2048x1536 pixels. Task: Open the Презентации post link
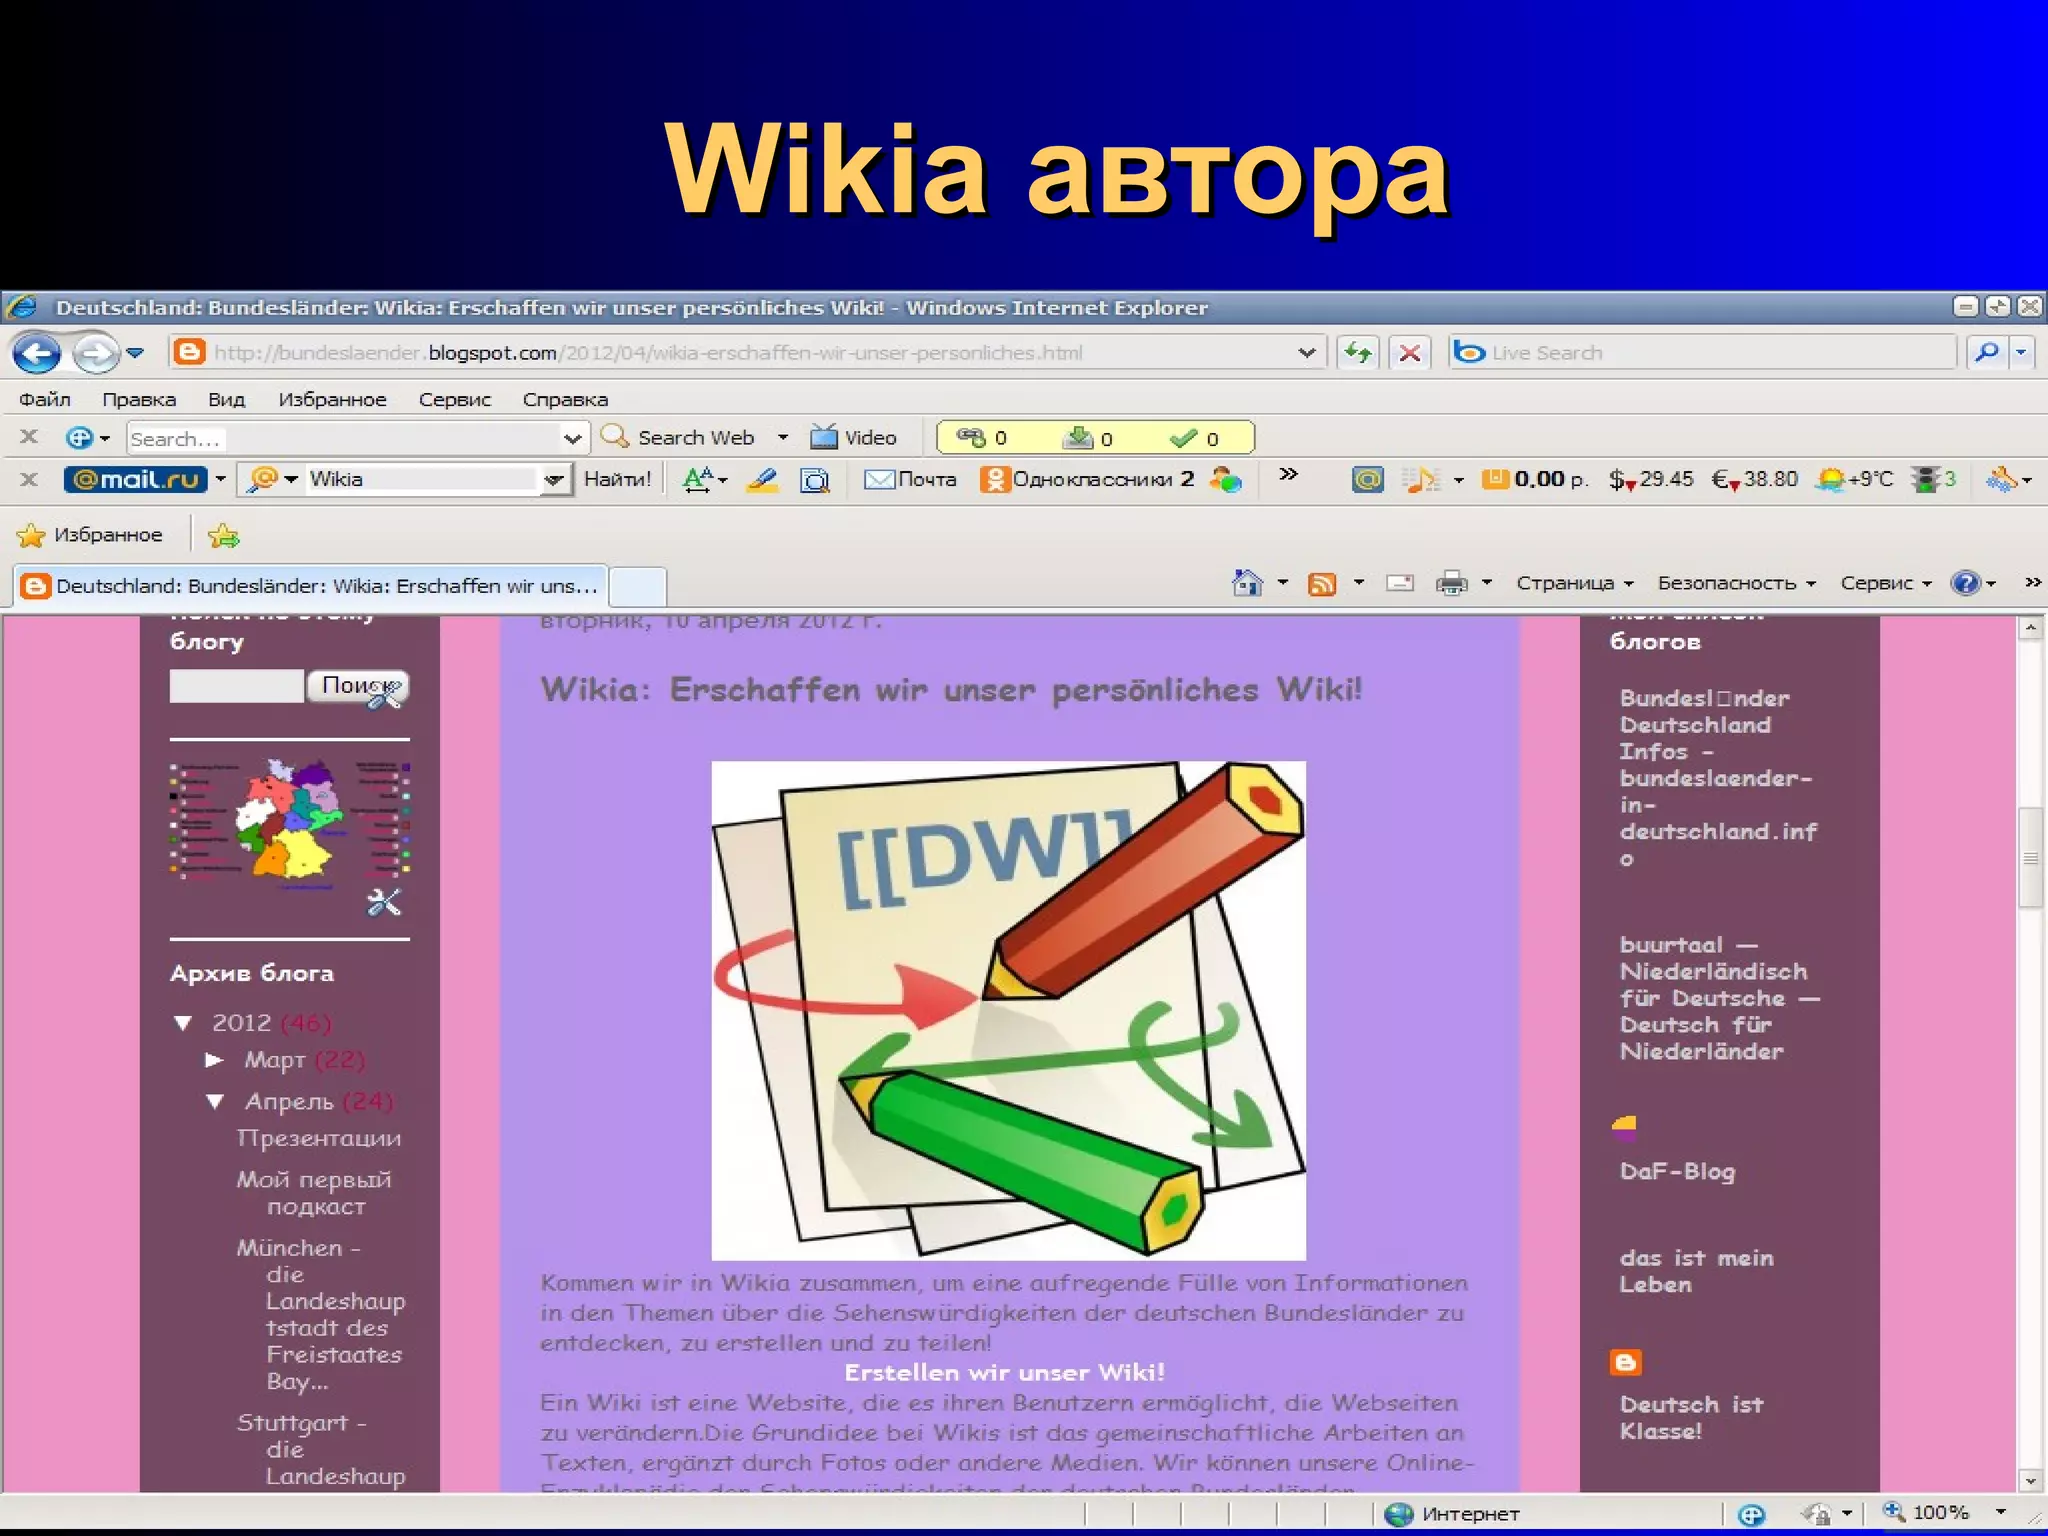(x=319, y=1138)
